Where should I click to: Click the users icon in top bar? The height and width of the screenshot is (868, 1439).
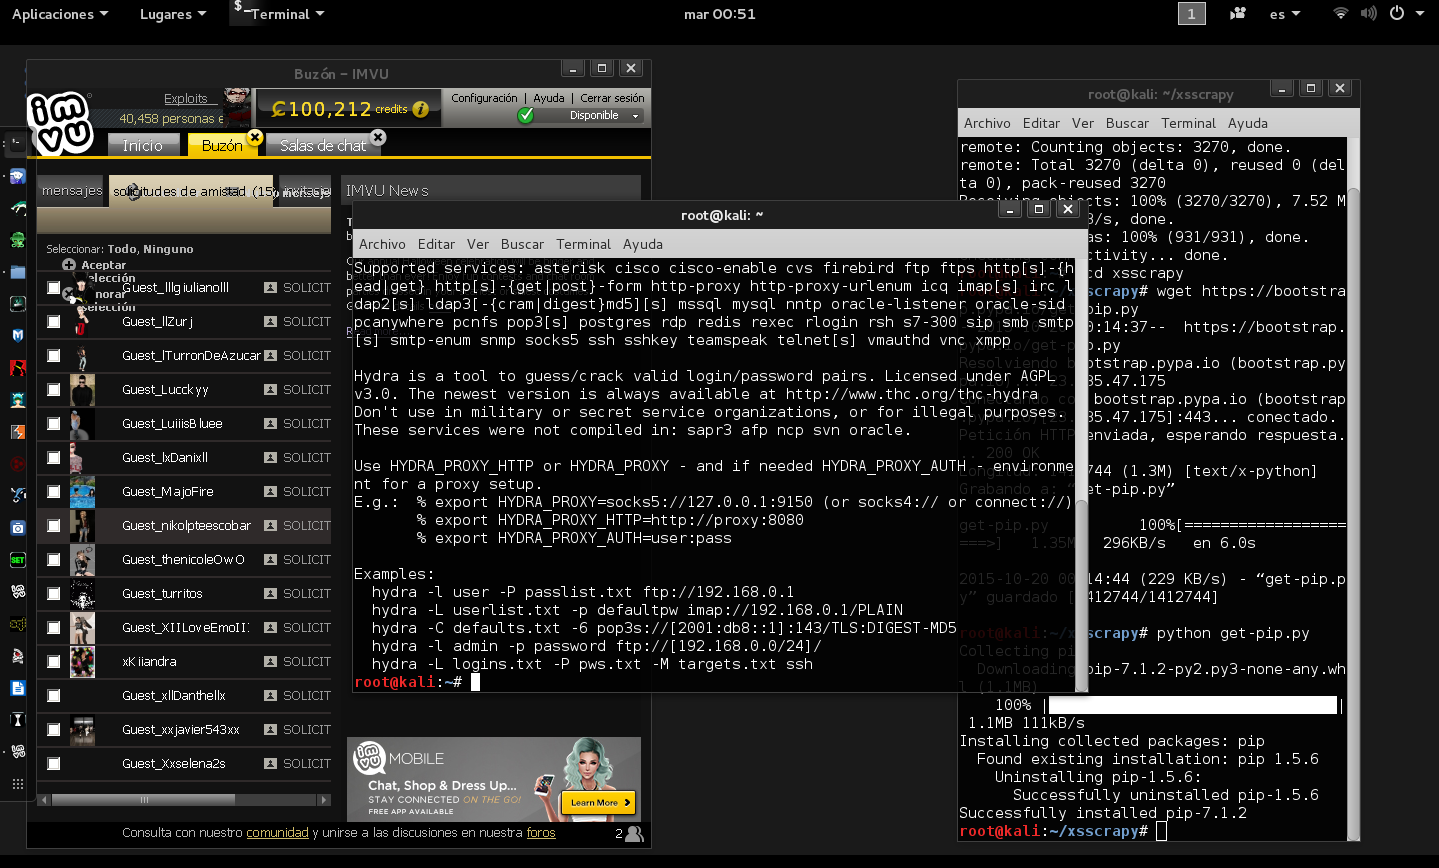coord(1239,14)
